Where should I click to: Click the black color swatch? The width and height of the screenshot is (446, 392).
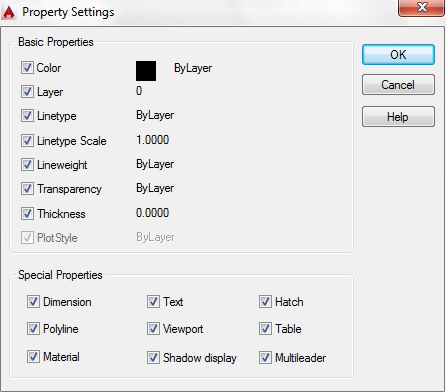146,71
